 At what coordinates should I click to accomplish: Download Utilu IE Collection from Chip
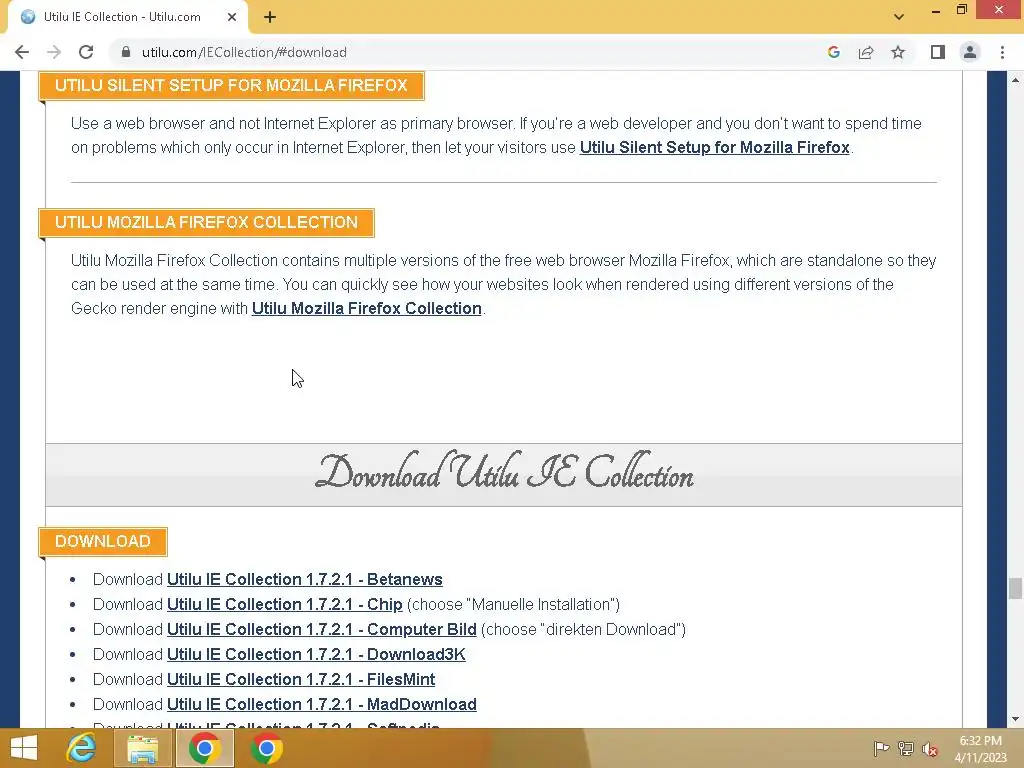coord(285,604)
